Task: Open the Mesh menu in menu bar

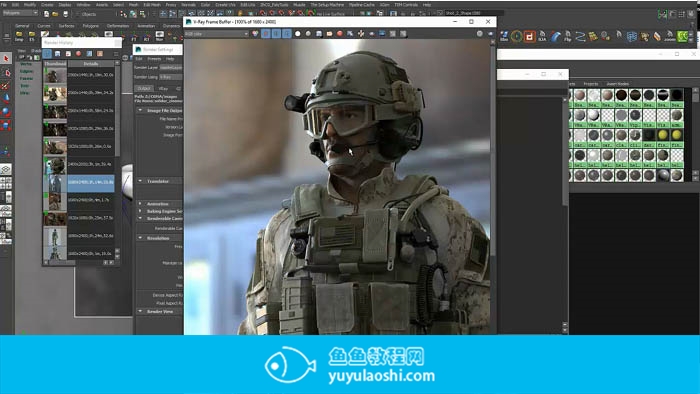Action: pyautogui.click(x=133, y=4)
